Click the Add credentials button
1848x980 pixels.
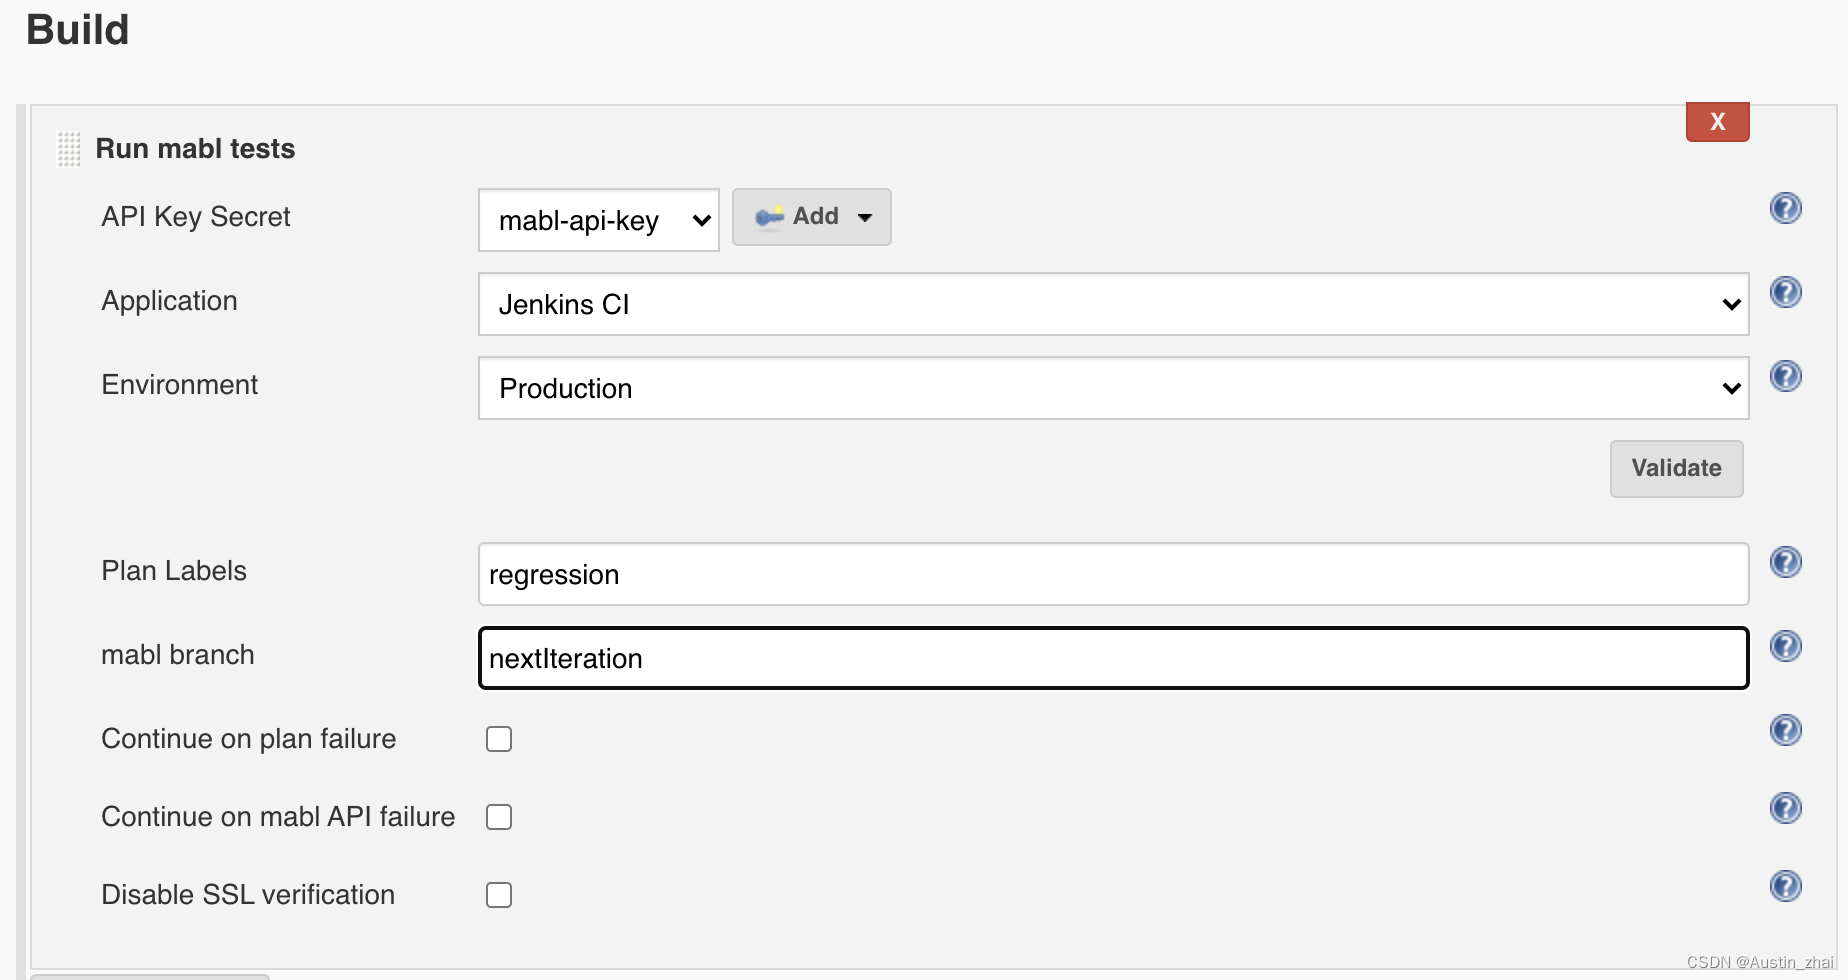click(812, 217)
